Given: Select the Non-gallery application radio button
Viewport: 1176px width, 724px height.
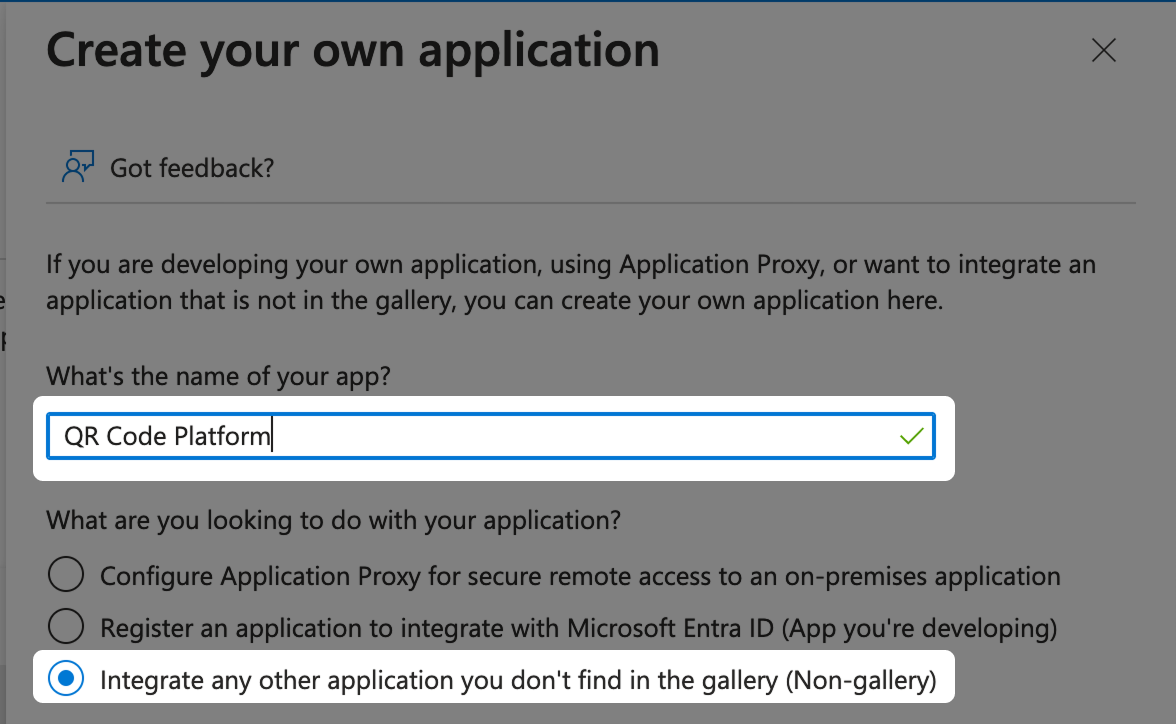Looking at the screenshot, I should click(65, 678).
